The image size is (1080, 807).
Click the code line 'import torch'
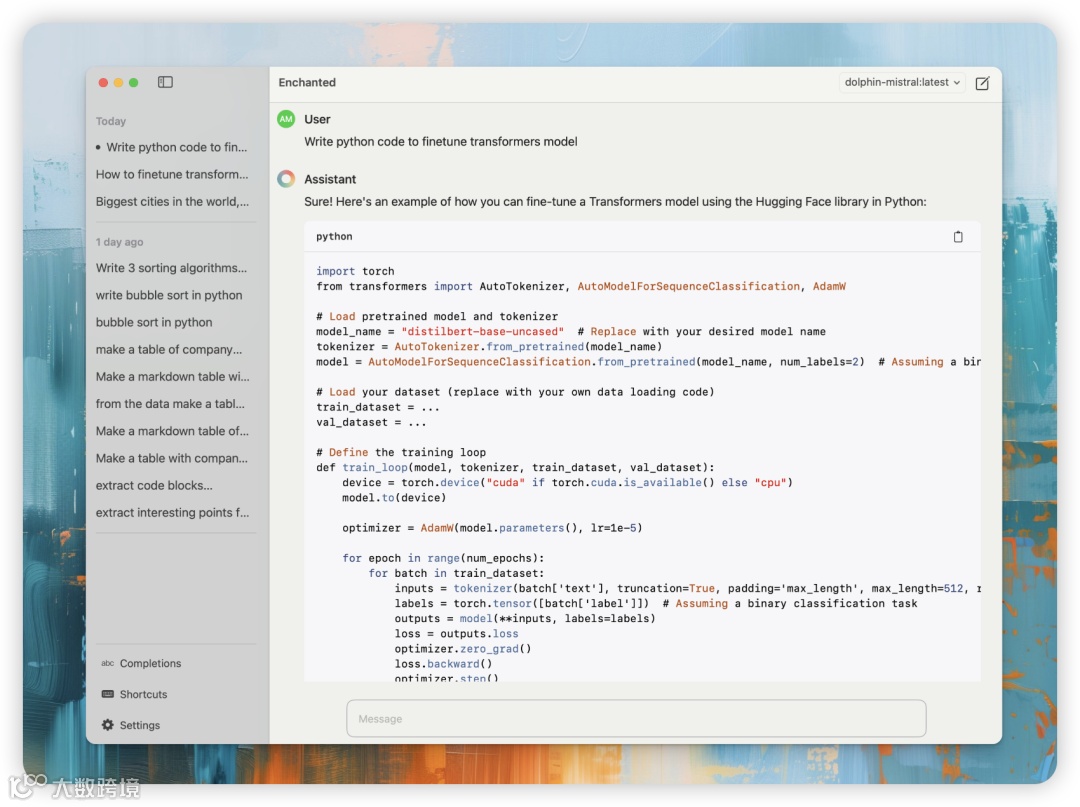click(x=355, y=271)
